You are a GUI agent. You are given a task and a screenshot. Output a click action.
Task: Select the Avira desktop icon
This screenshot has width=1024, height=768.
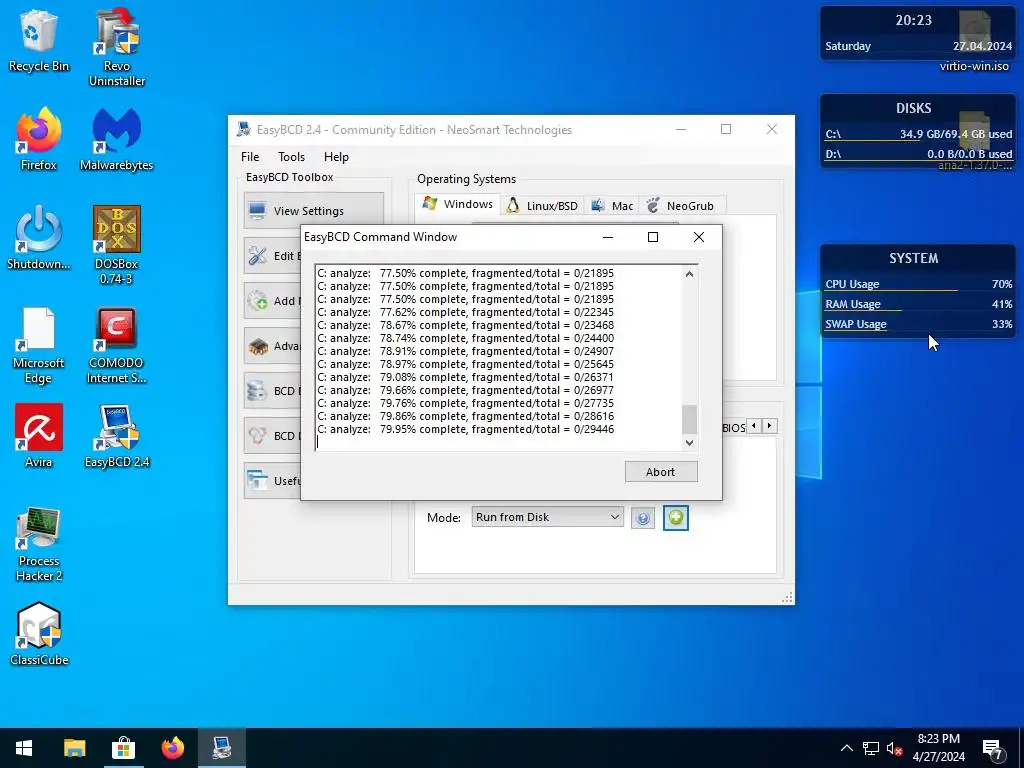(39, 436)
